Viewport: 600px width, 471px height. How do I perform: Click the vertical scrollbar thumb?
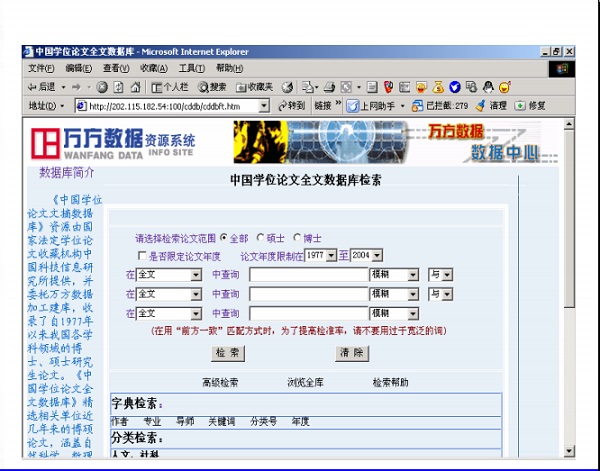pyautogui.click(x=569, y=218)
